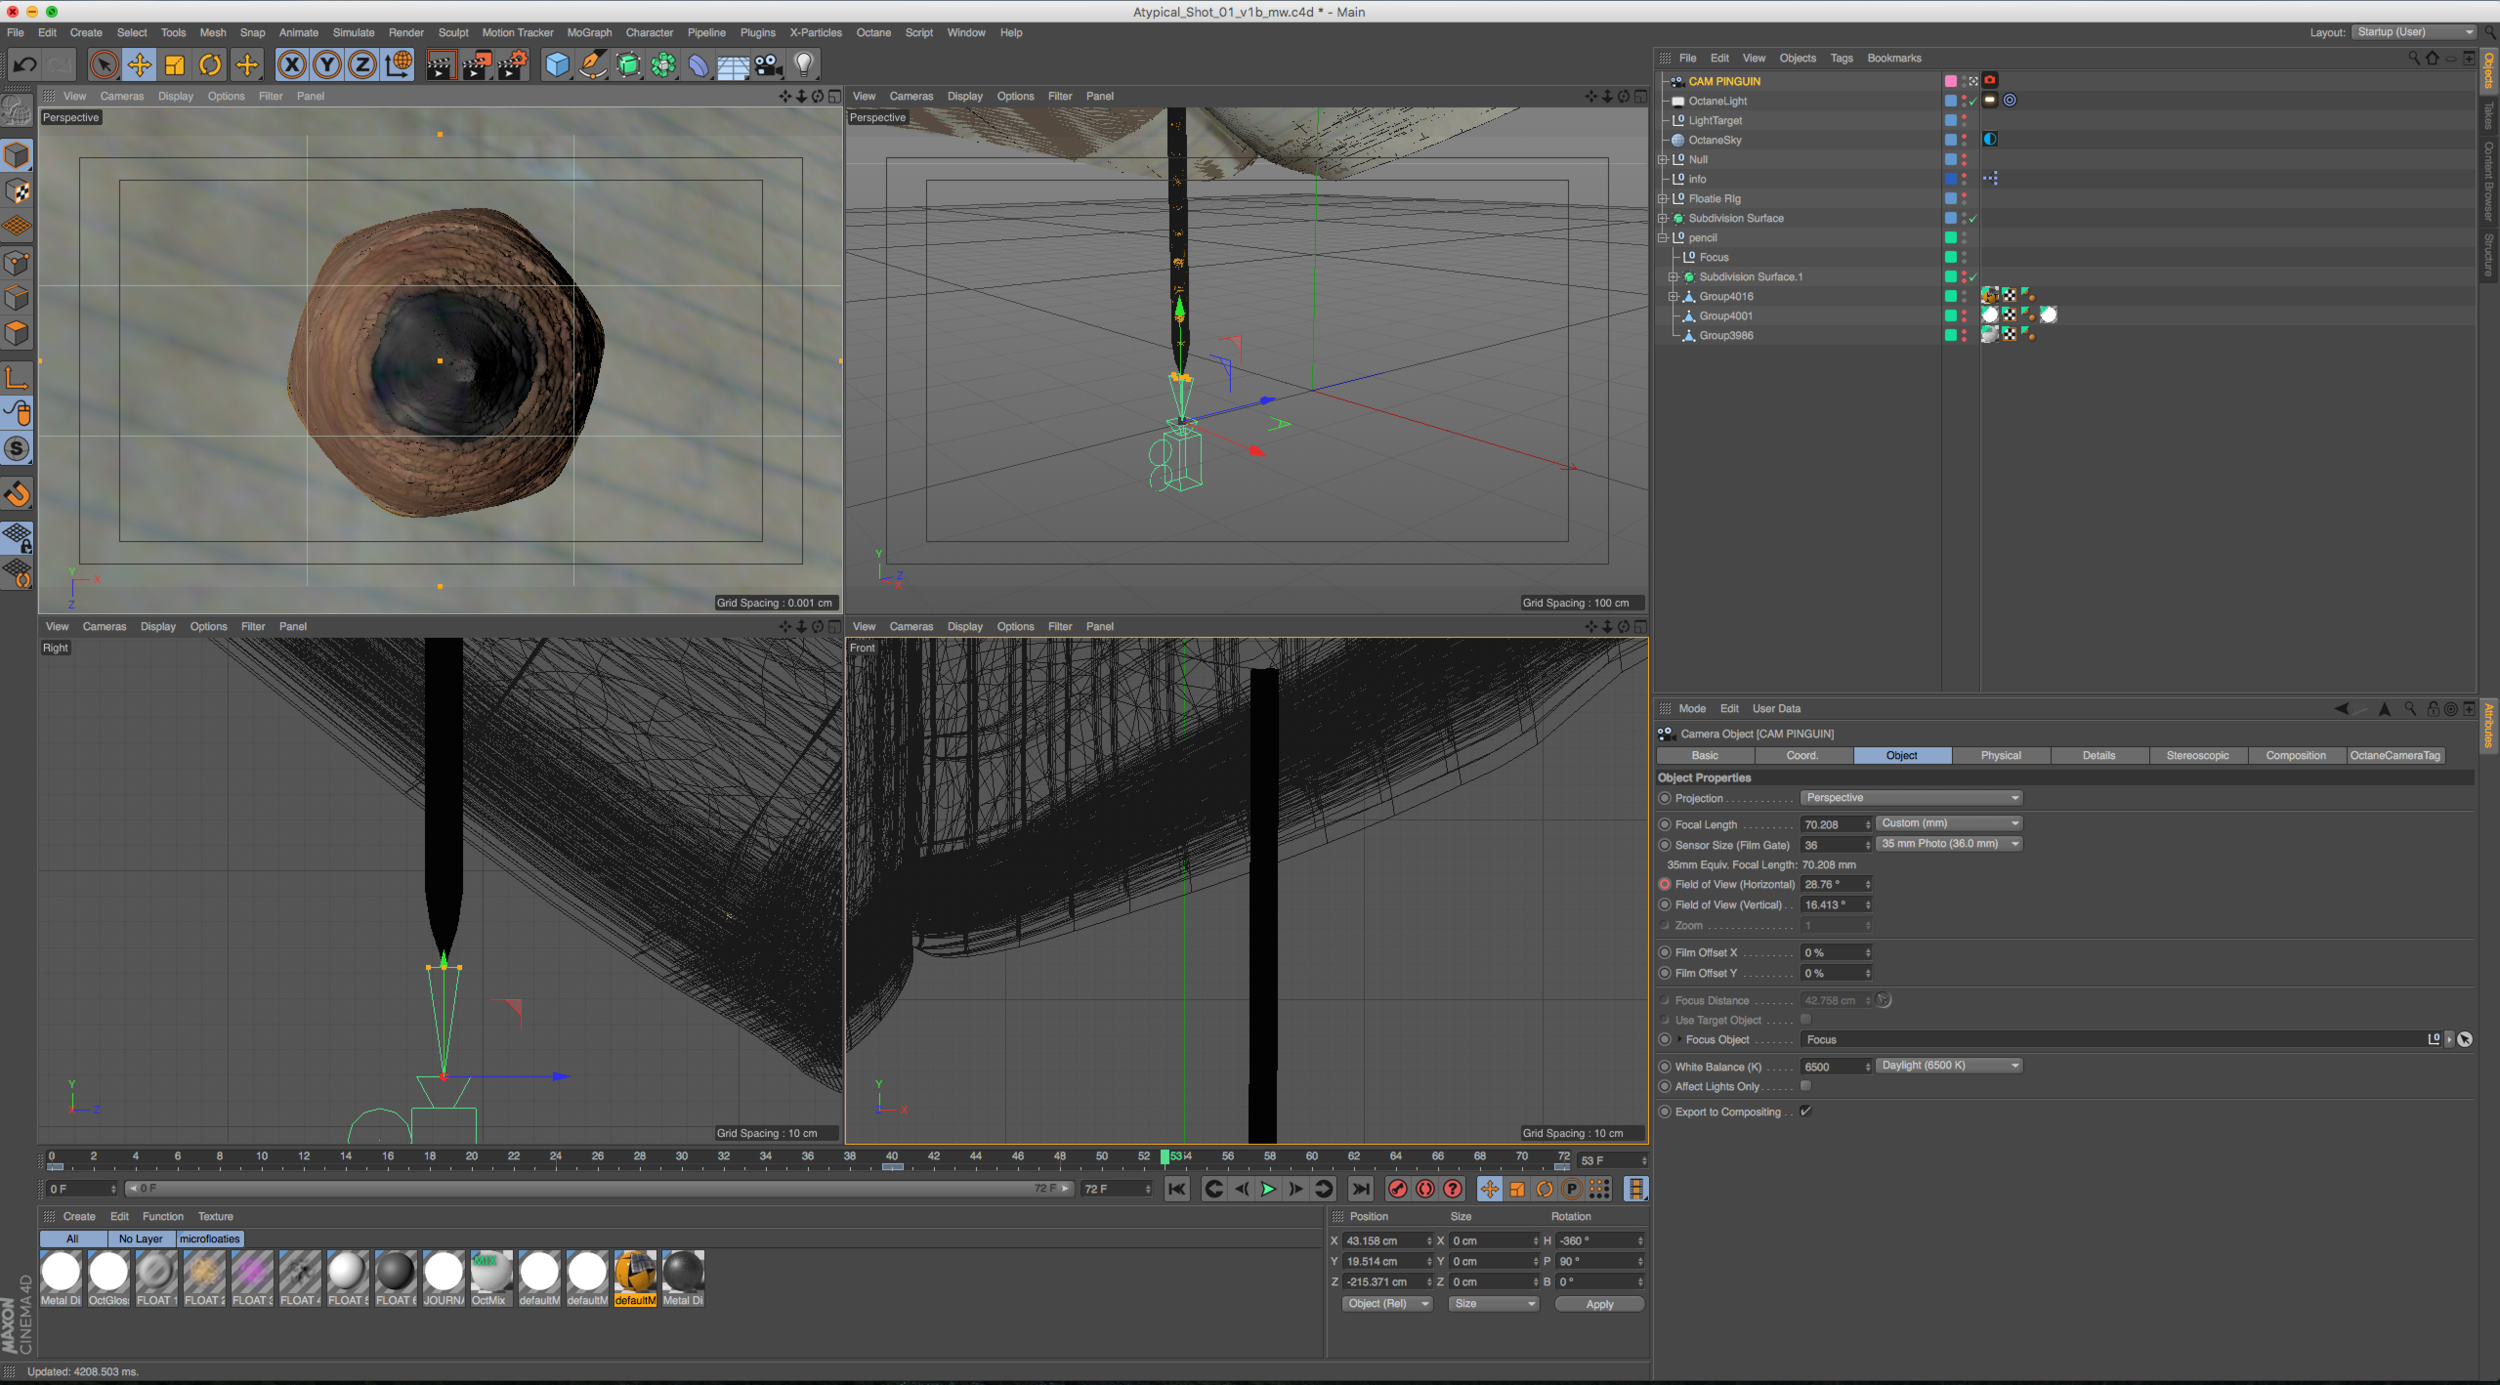Click the Subdivision Surface generator icon
2500x1385 pixels.
click(x=628, y=65)
